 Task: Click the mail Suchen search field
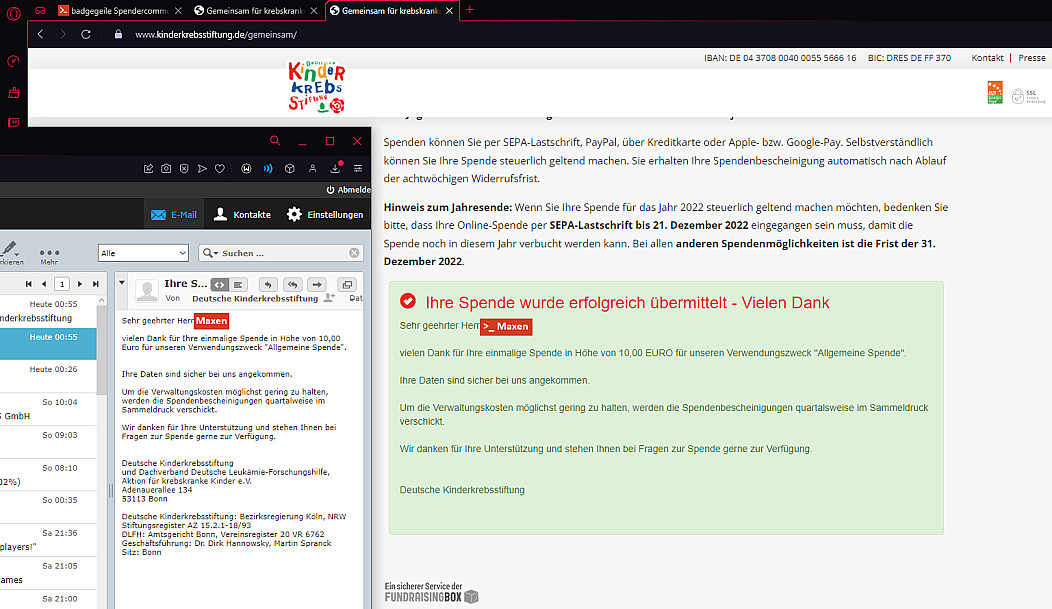[281, 253]
